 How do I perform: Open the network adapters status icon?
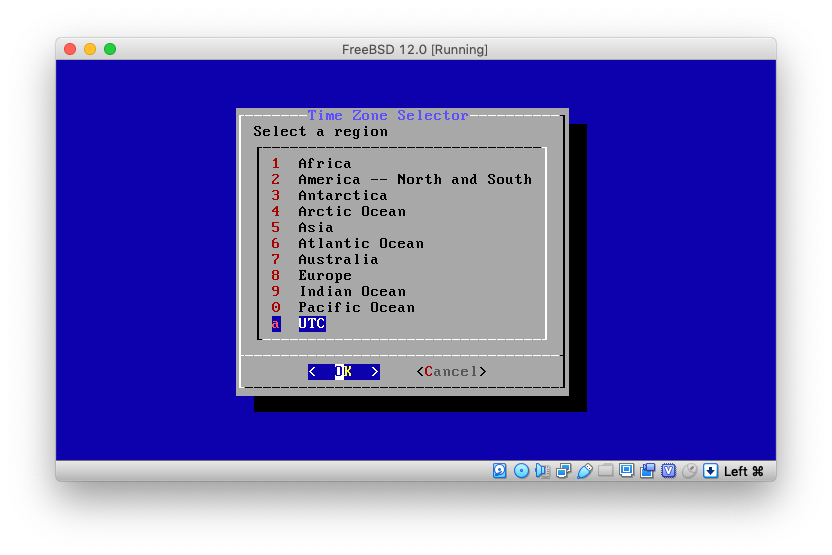(x=564, y=471)
